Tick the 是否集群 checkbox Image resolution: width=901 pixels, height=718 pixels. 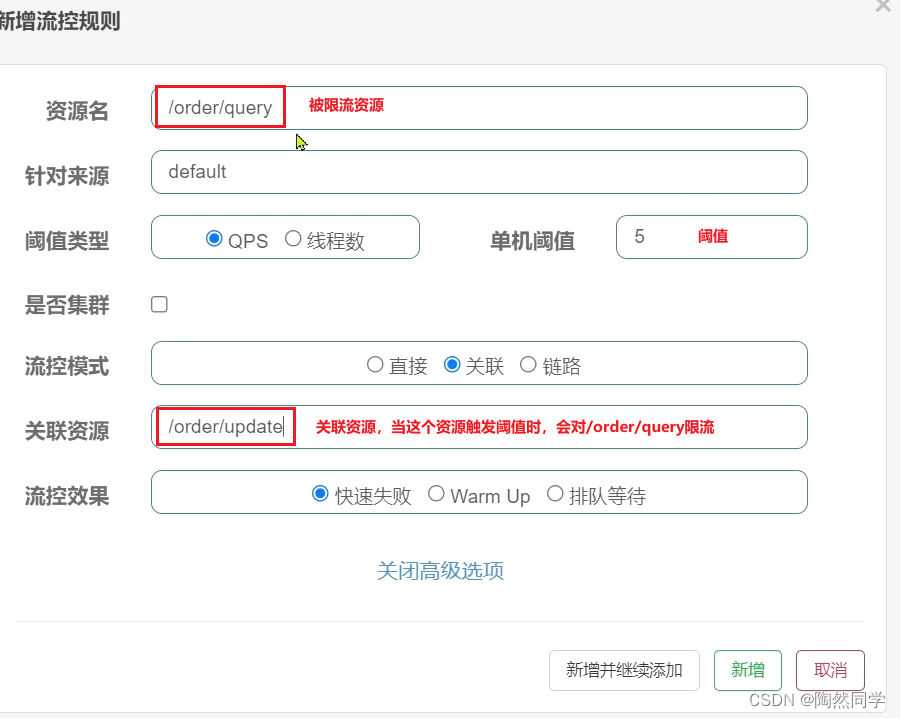tap(159, 304)
